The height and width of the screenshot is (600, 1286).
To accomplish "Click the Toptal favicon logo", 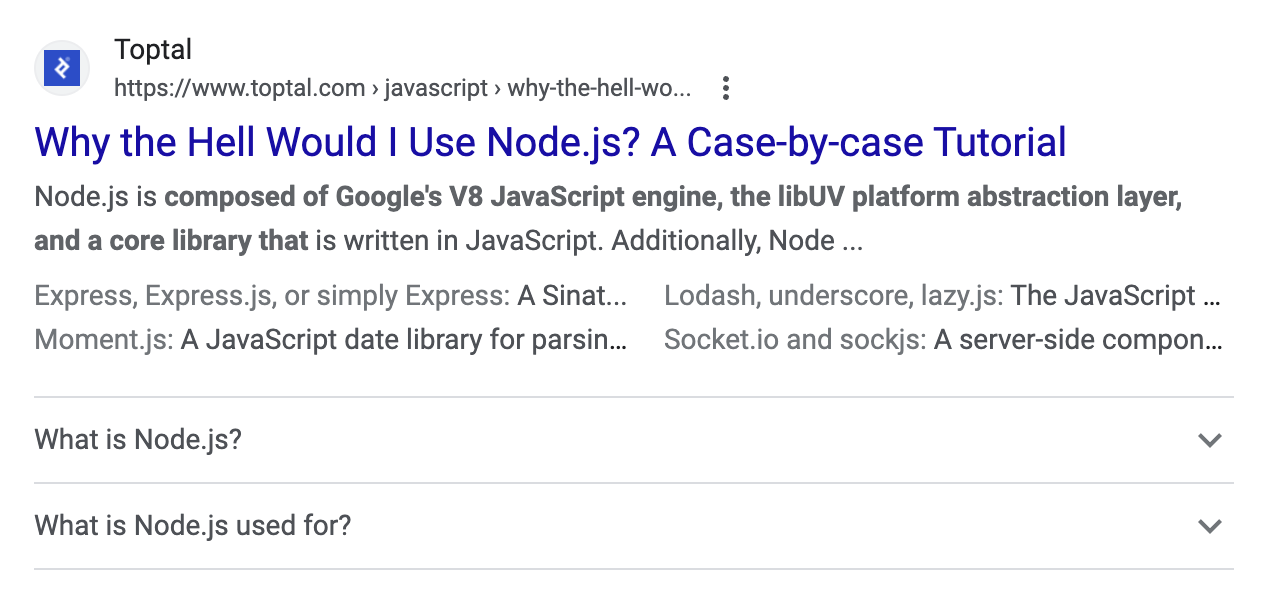I will pyautogui.click(x=62, y=68).
